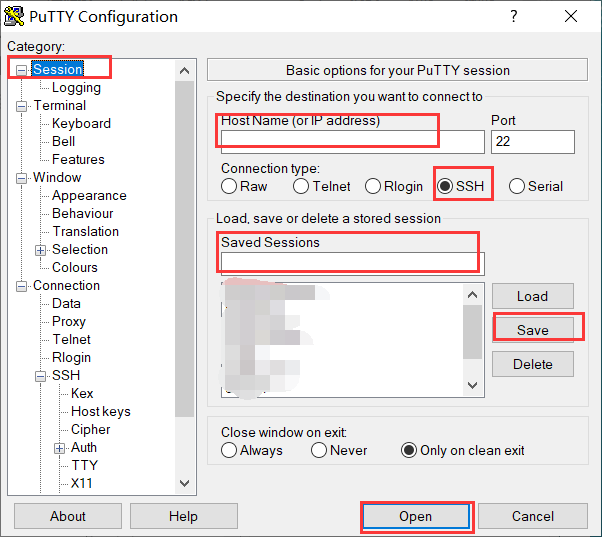This screenshot has height=537, width=602.
Task: Click the PuTTY title bar icon
Action: [x=14, y=17]
